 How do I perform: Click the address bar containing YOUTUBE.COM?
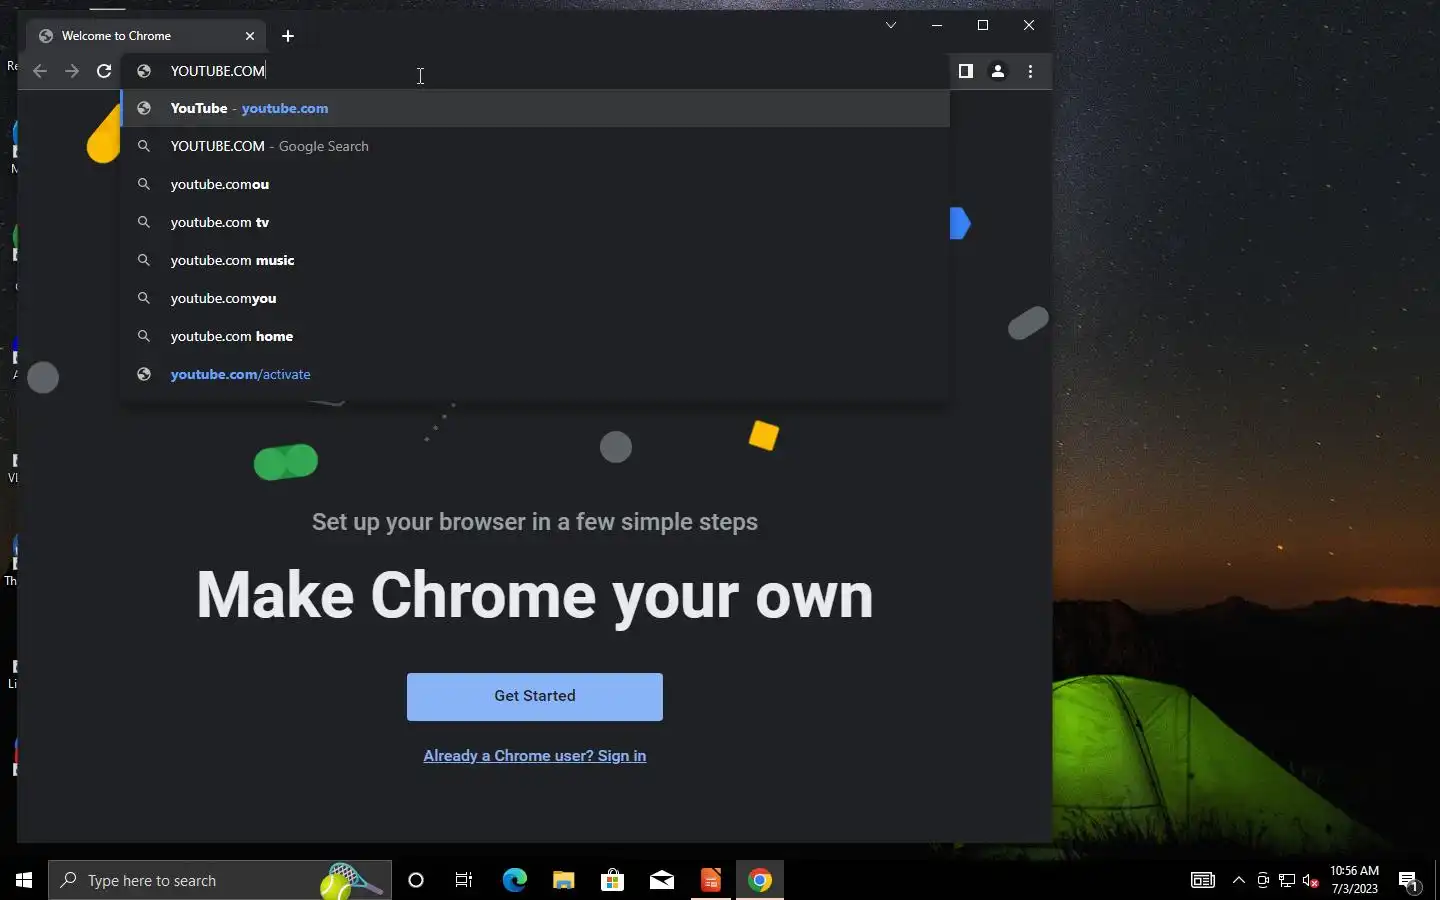536,71
